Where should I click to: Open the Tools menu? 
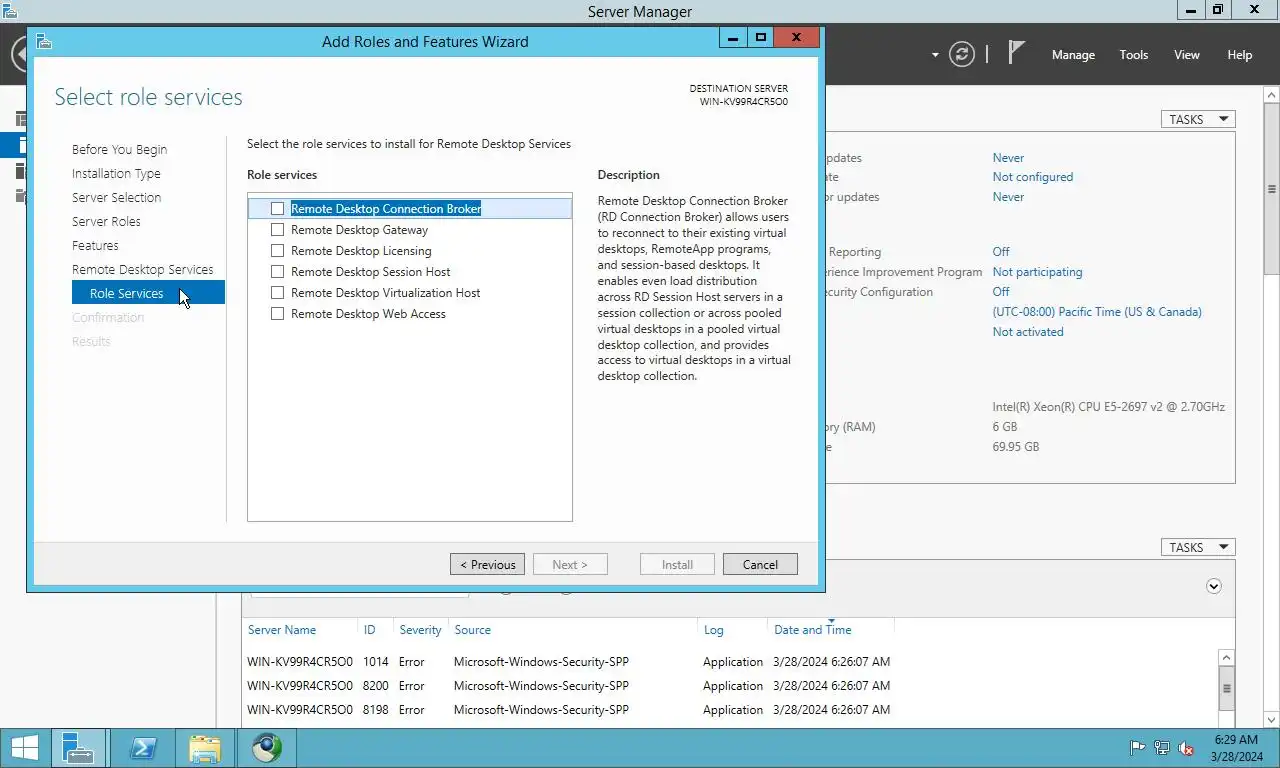point(1133,55)
